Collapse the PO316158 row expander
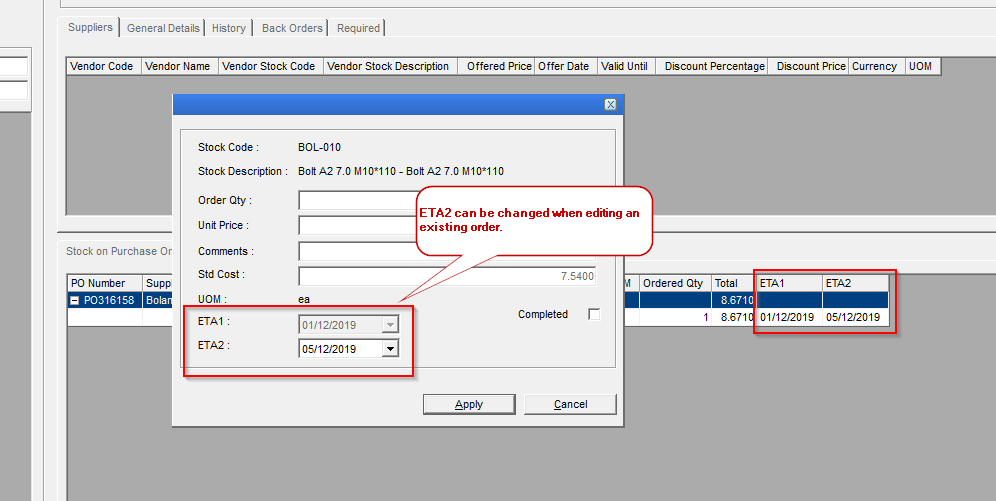996x501 pixels. tap(76, 300)
